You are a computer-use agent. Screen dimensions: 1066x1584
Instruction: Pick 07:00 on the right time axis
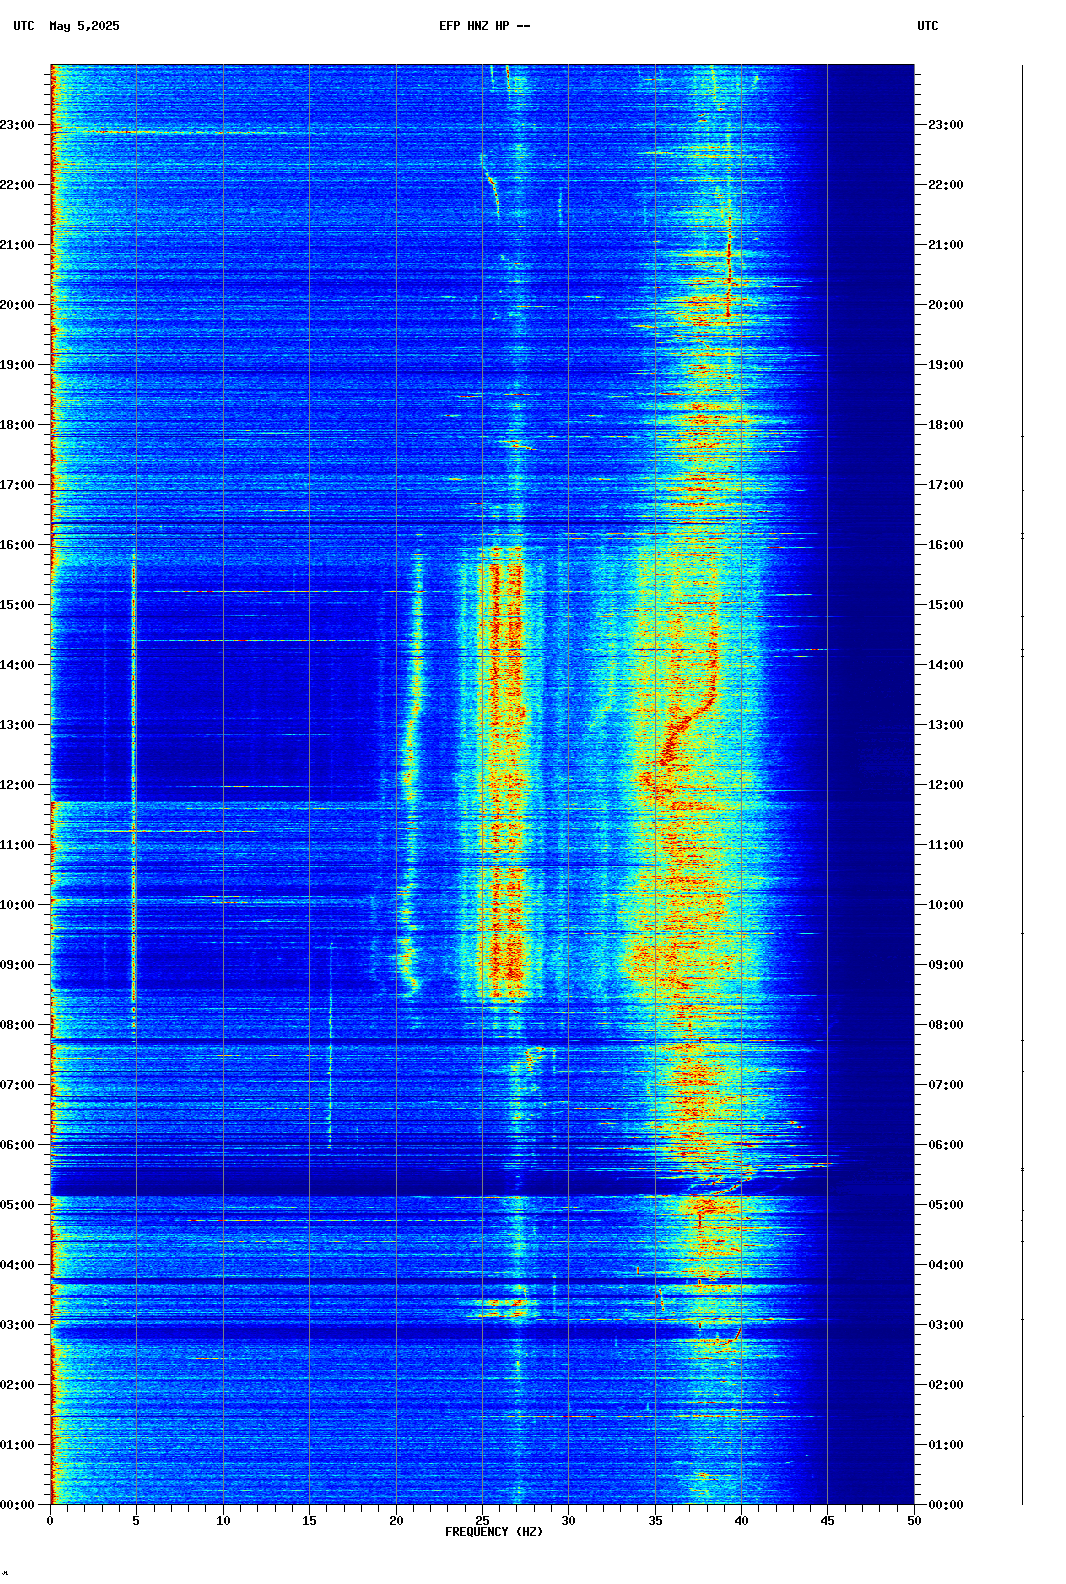point(946,1085)
